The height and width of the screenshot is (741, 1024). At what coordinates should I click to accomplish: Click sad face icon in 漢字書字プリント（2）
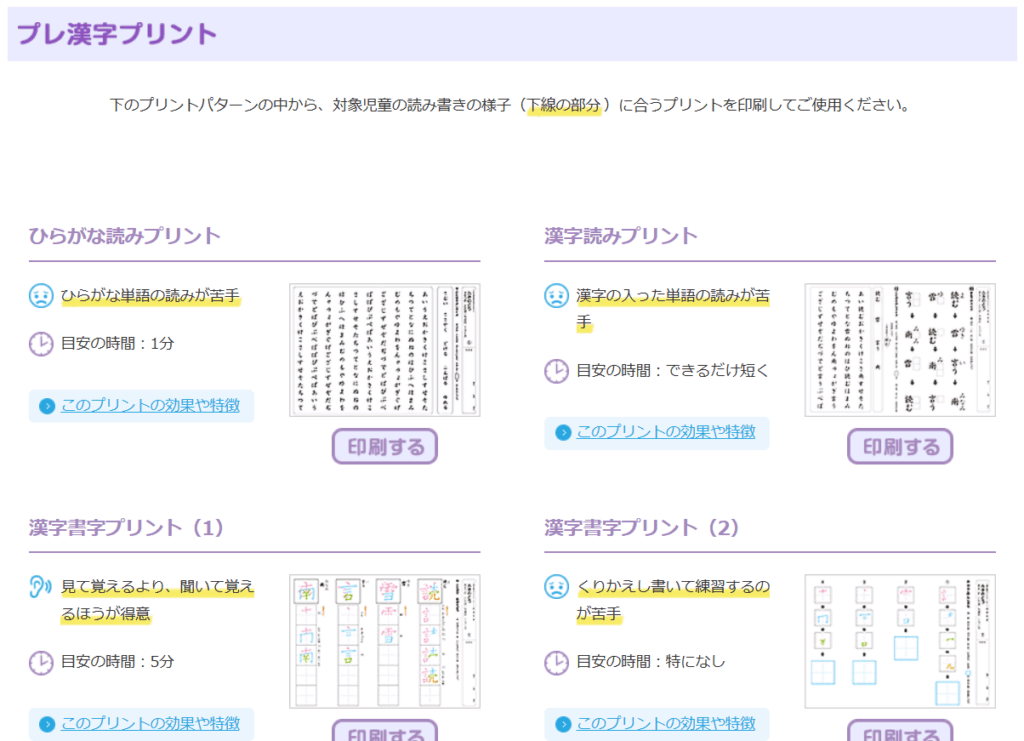[556, 587]
